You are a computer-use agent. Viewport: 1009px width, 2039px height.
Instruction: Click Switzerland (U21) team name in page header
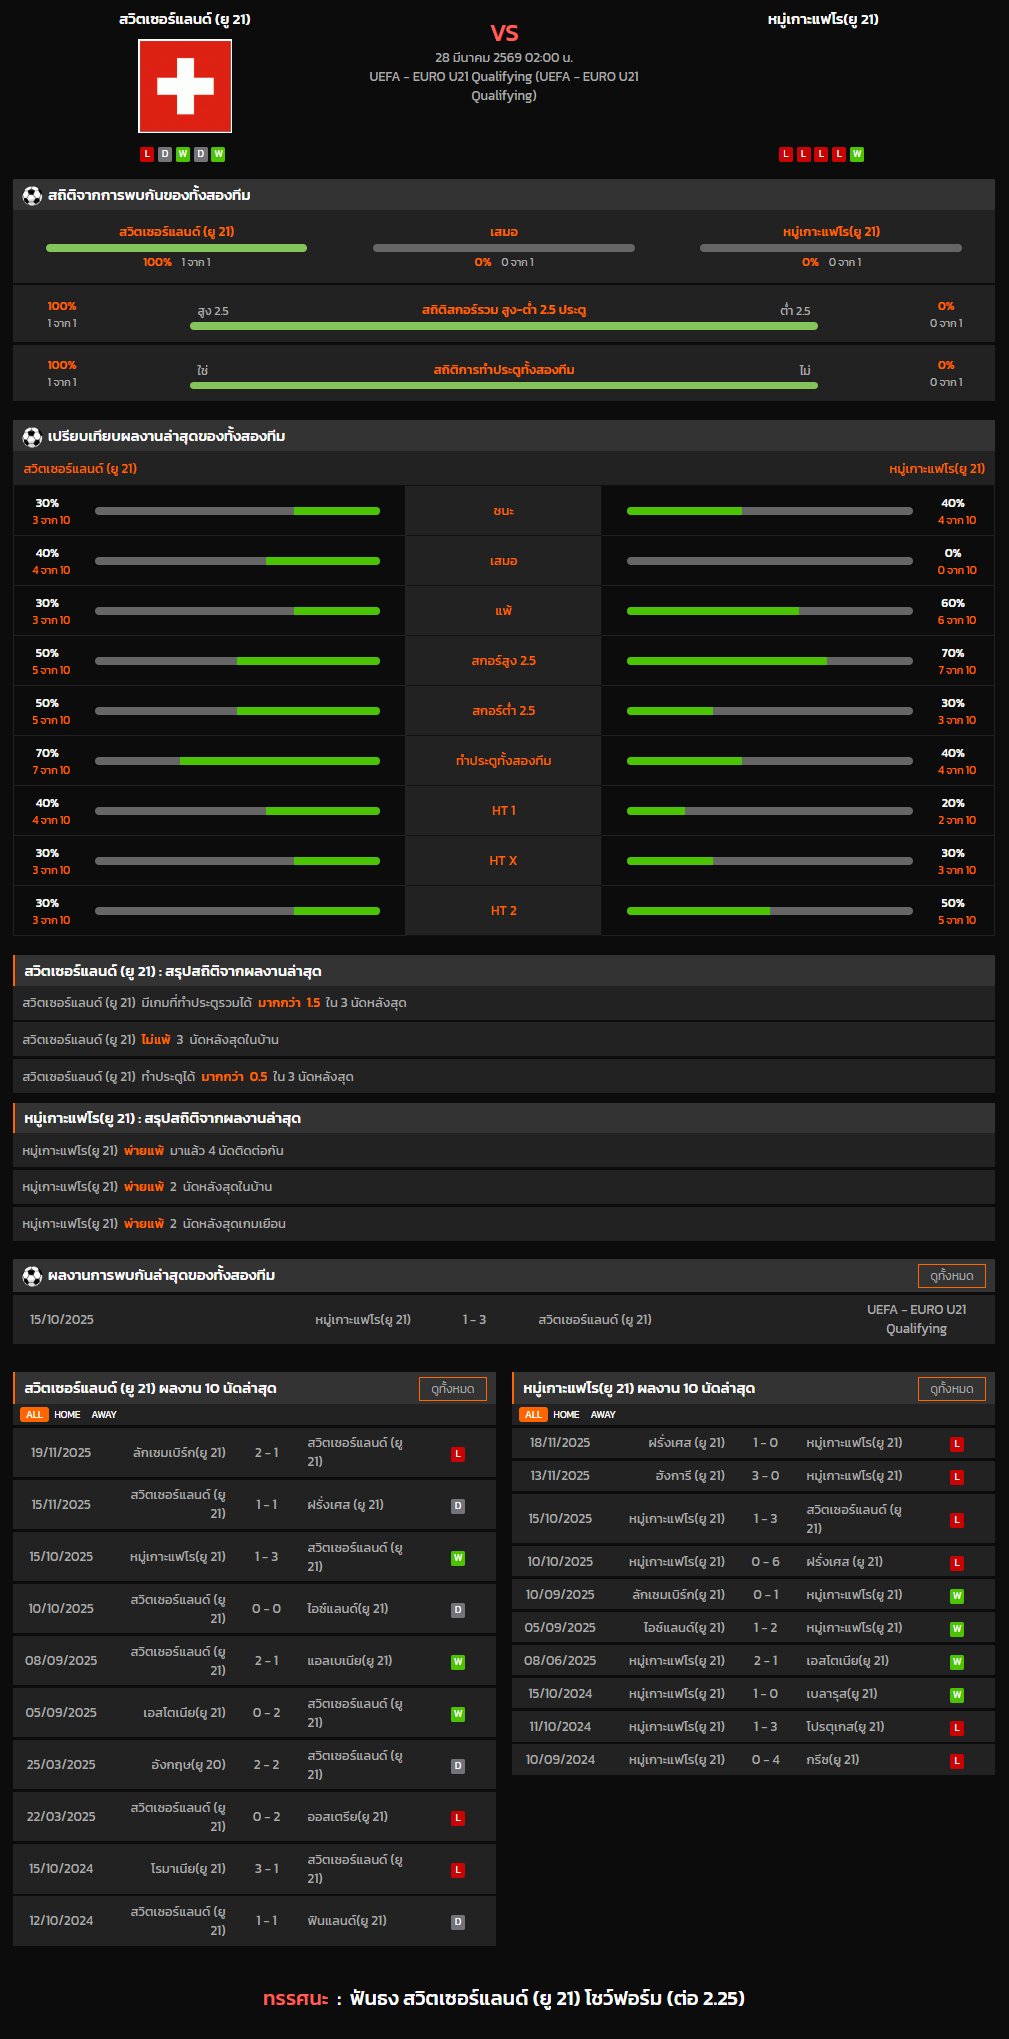click(185, 19)
